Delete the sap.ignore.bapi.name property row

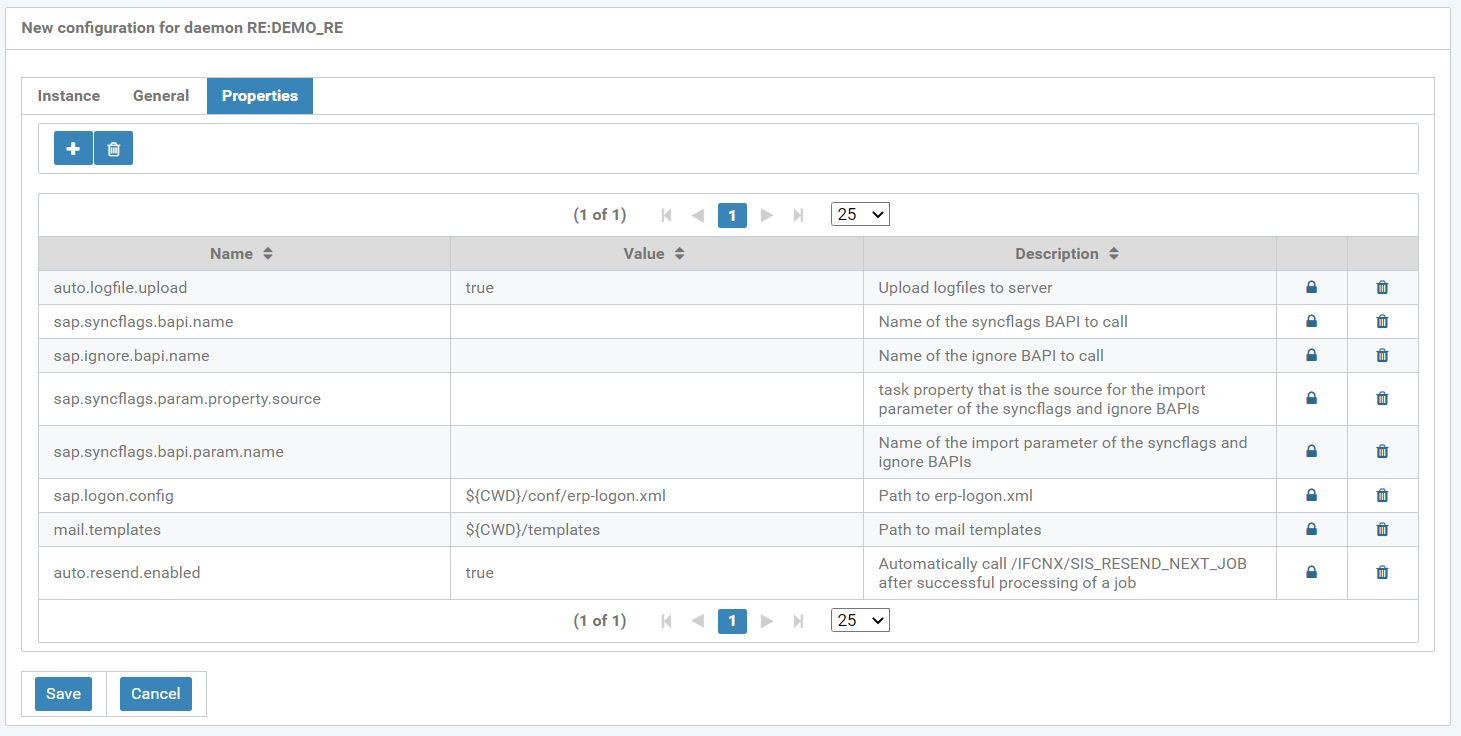(x=1382, y=356)
